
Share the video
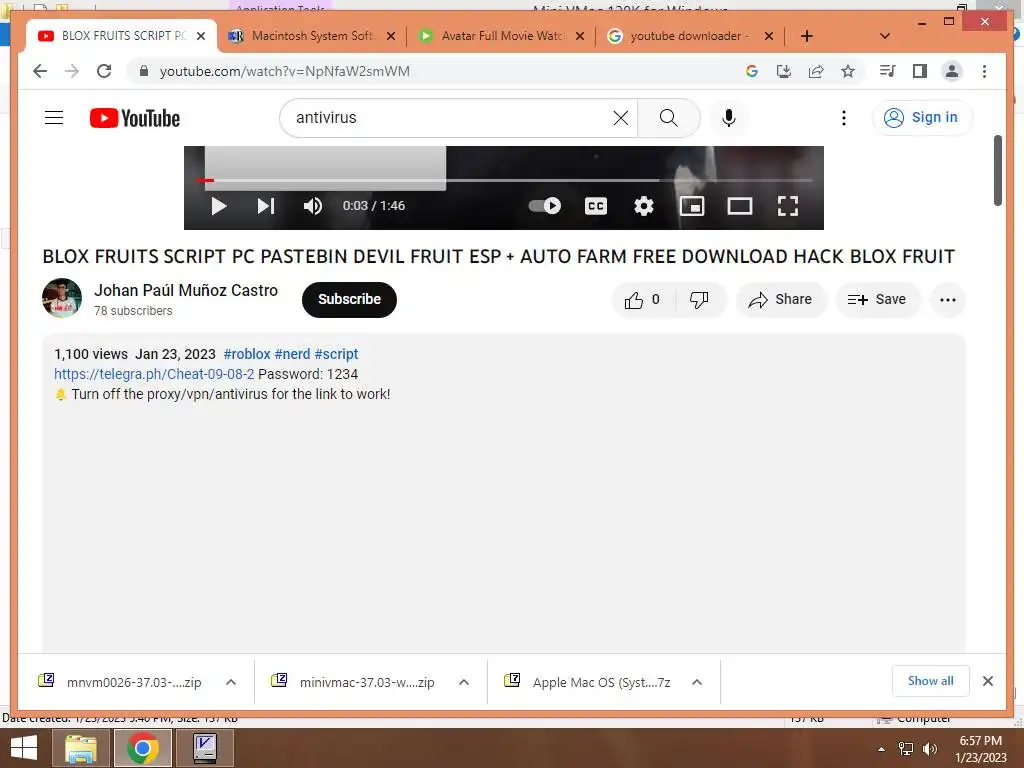tap(781, 300)
